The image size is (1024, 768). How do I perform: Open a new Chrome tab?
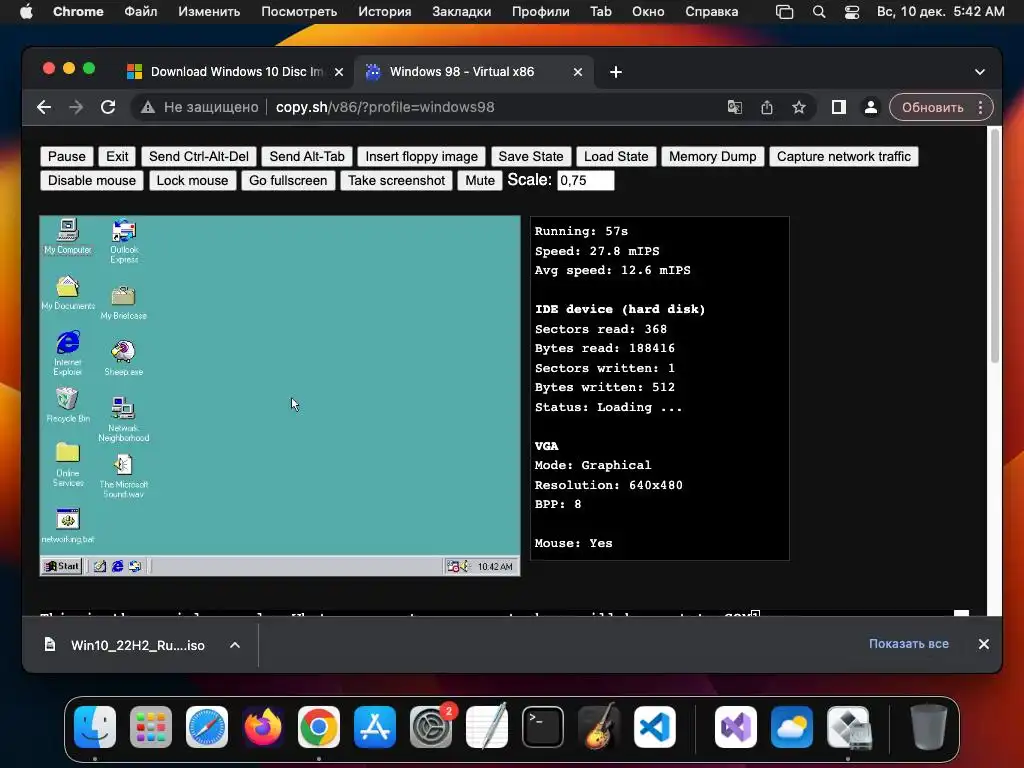click(616, 72)
